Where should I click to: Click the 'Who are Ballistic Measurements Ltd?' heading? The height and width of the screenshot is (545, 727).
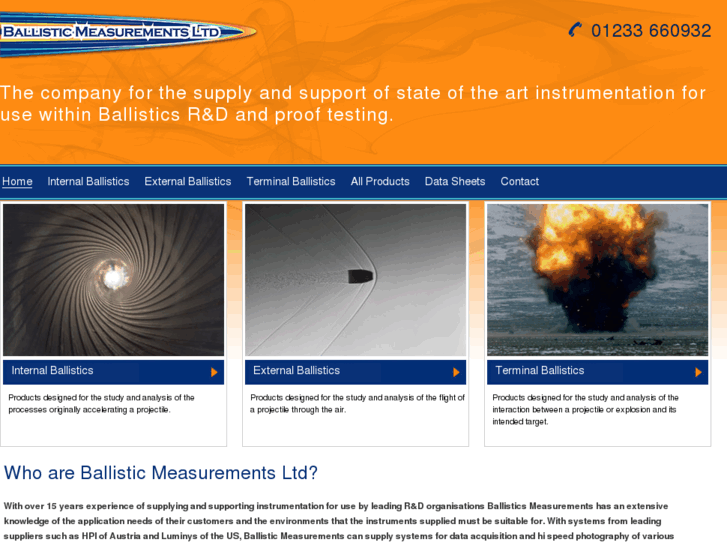[x=161, y=473]
